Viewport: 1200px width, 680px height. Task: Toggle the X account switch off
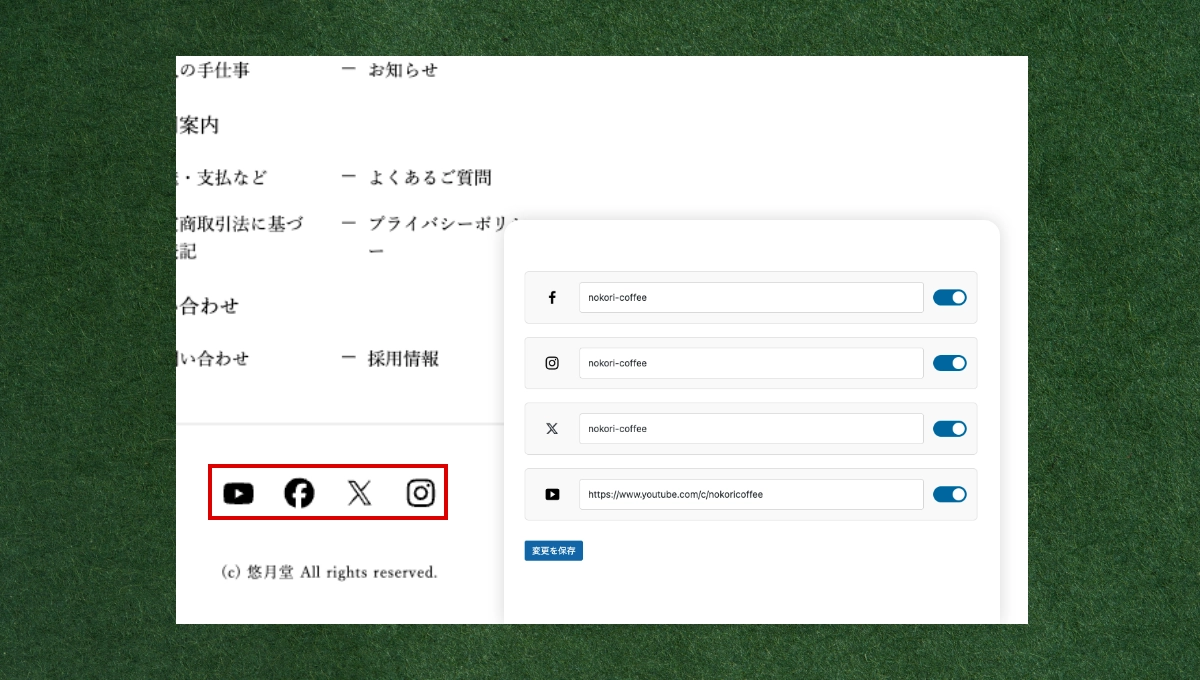tap(949, 428)
